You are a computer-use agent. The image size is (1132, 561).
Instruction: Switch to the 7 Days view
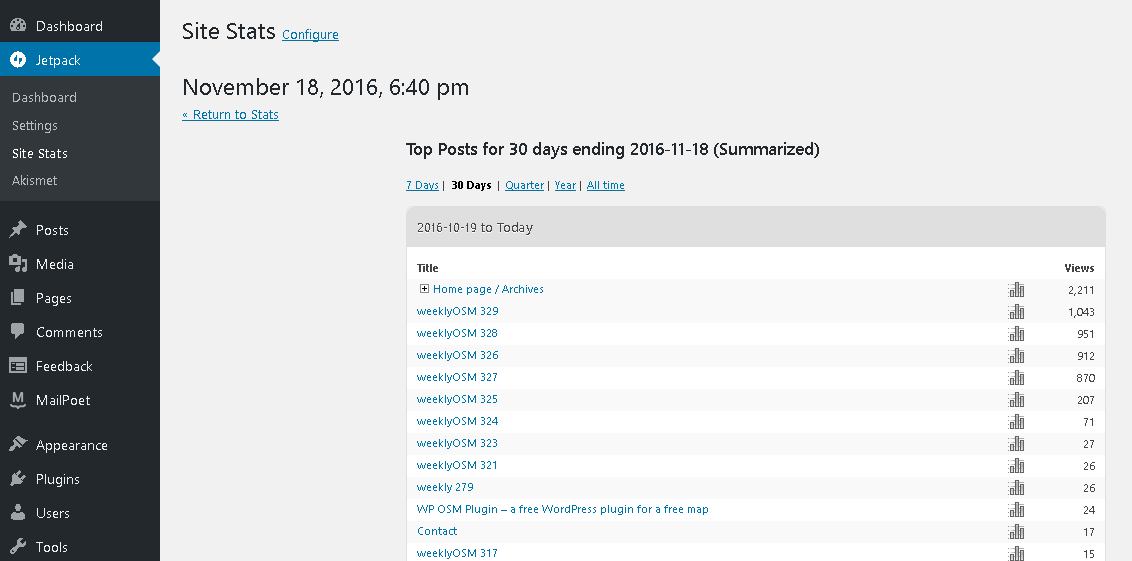coord(422,185)
